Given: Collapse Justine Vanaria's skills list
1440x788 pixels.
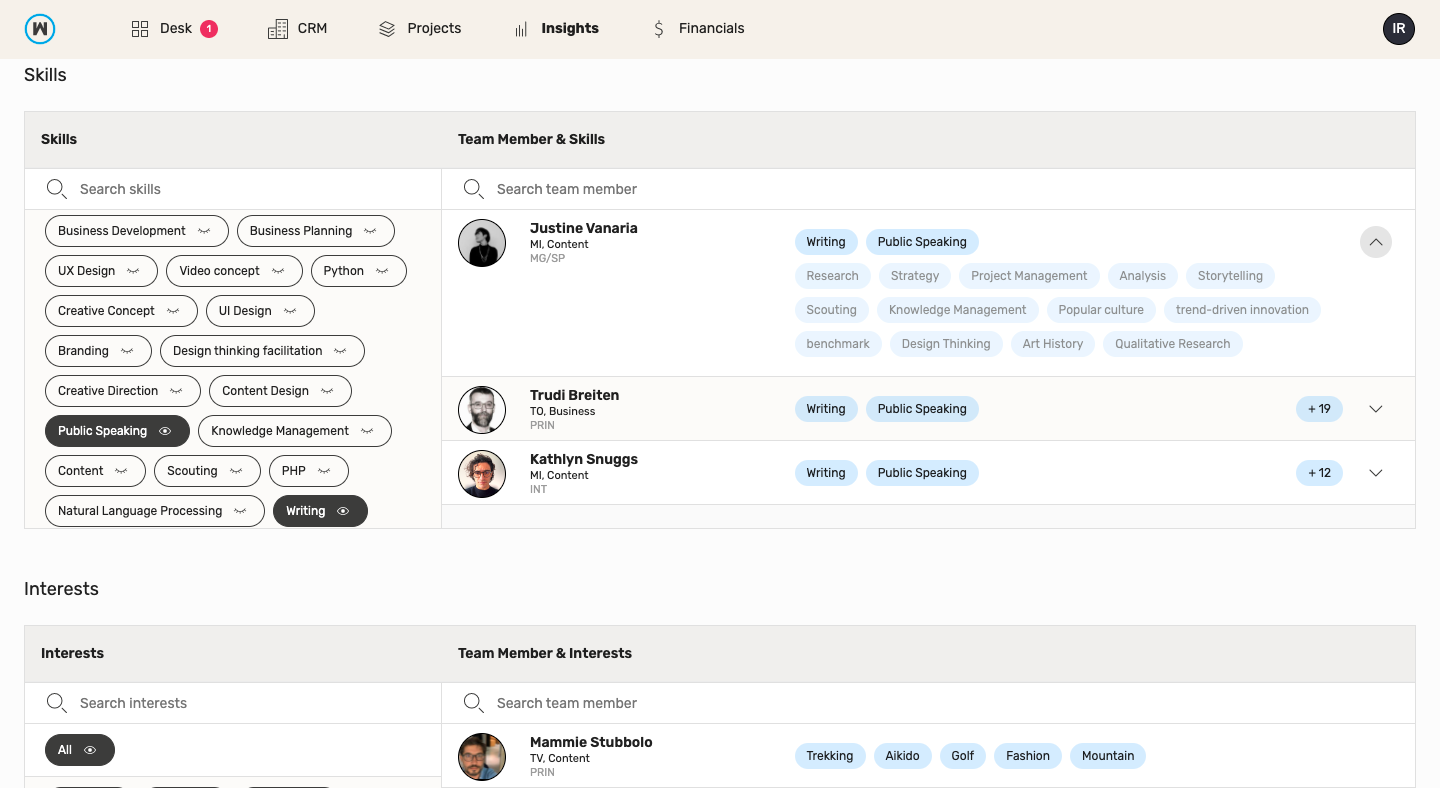Looking at the screenshot, I should 1376,242.
